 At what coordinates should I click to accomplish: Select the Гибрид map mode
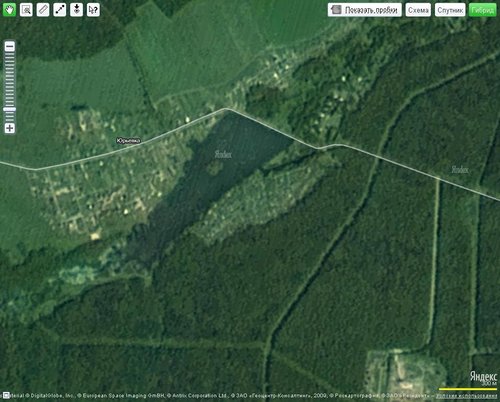tap(483, 10)
